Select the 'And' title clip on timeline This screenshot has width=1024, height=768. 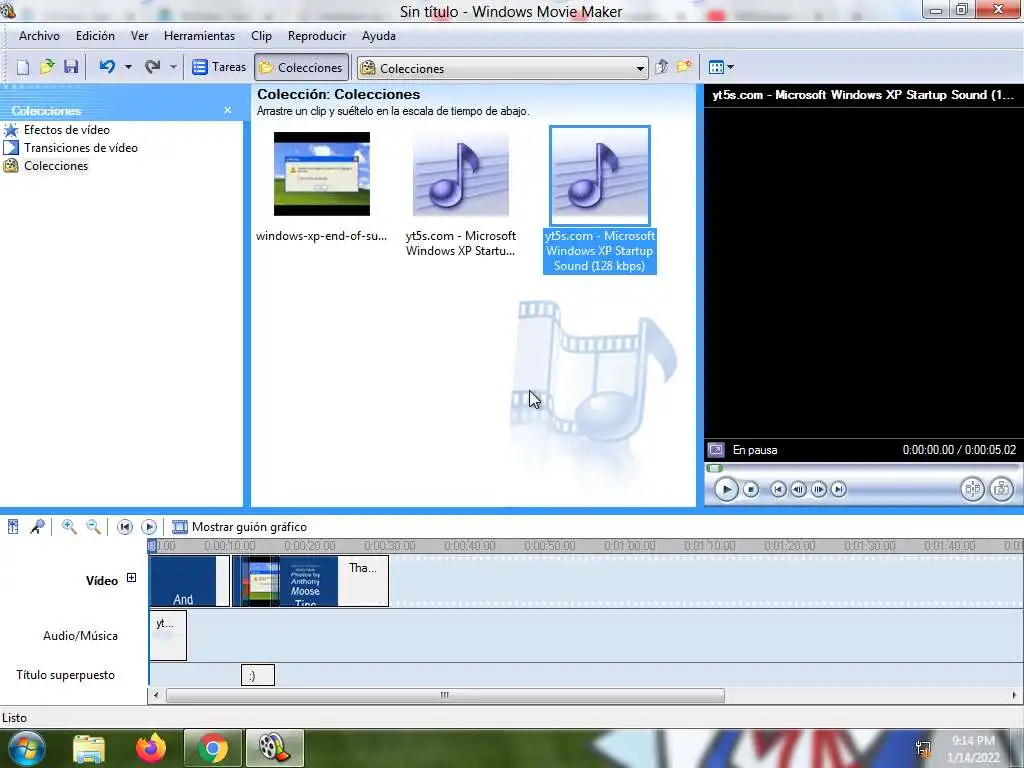coord(189,581)
